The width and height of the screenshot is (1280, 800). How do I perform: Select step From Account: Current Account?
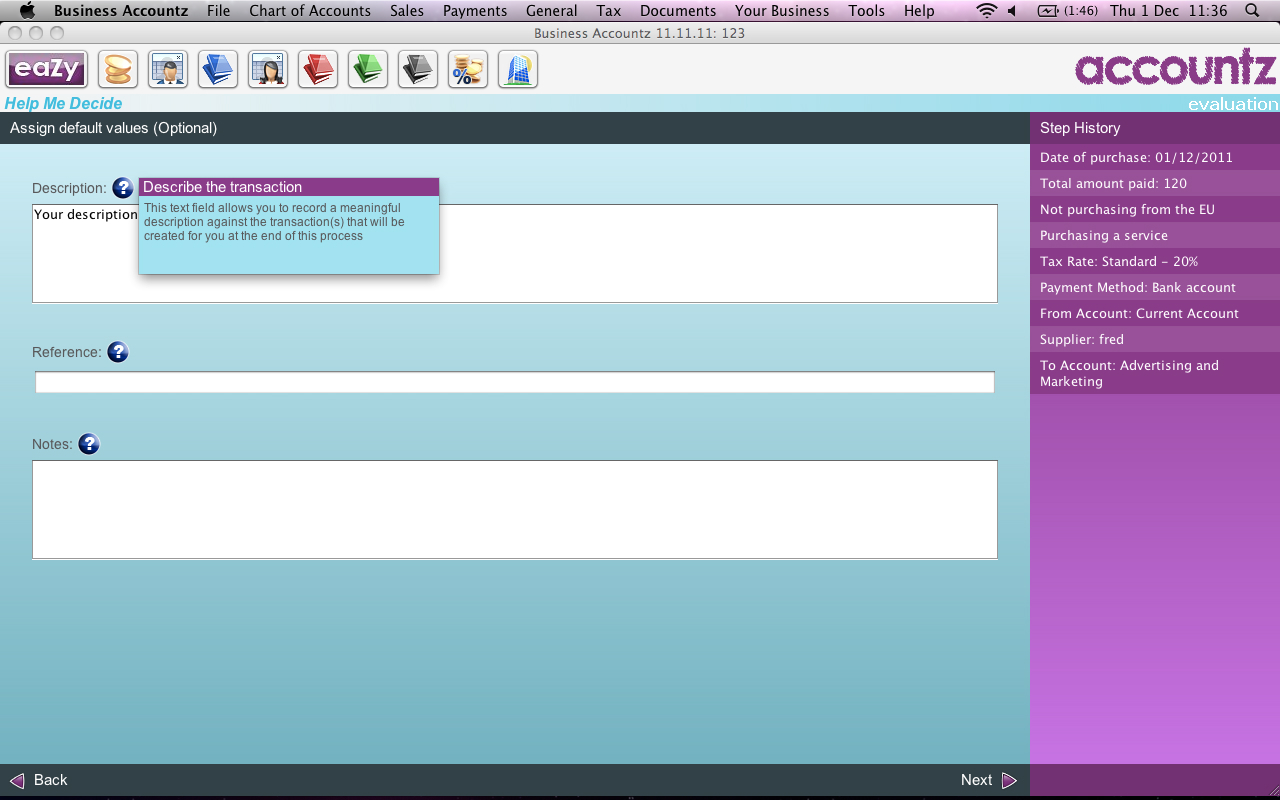[1155, 313]
